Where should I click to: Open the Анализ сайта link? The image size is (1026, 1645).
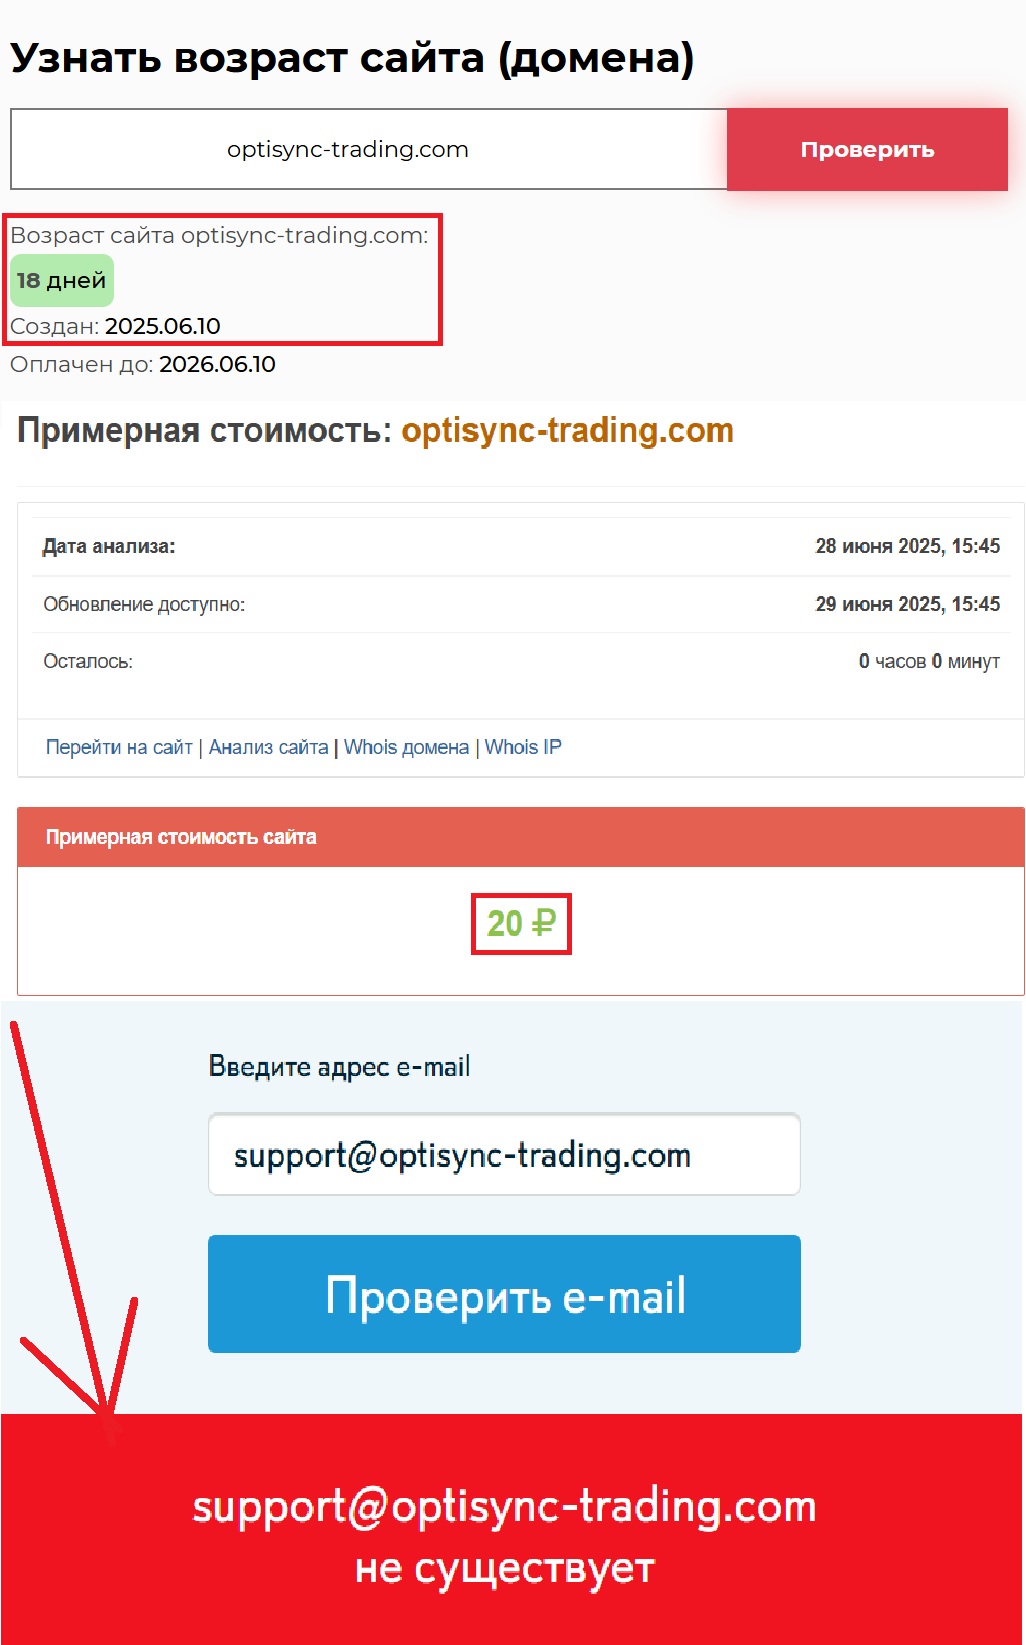click(x=268, y=747)
